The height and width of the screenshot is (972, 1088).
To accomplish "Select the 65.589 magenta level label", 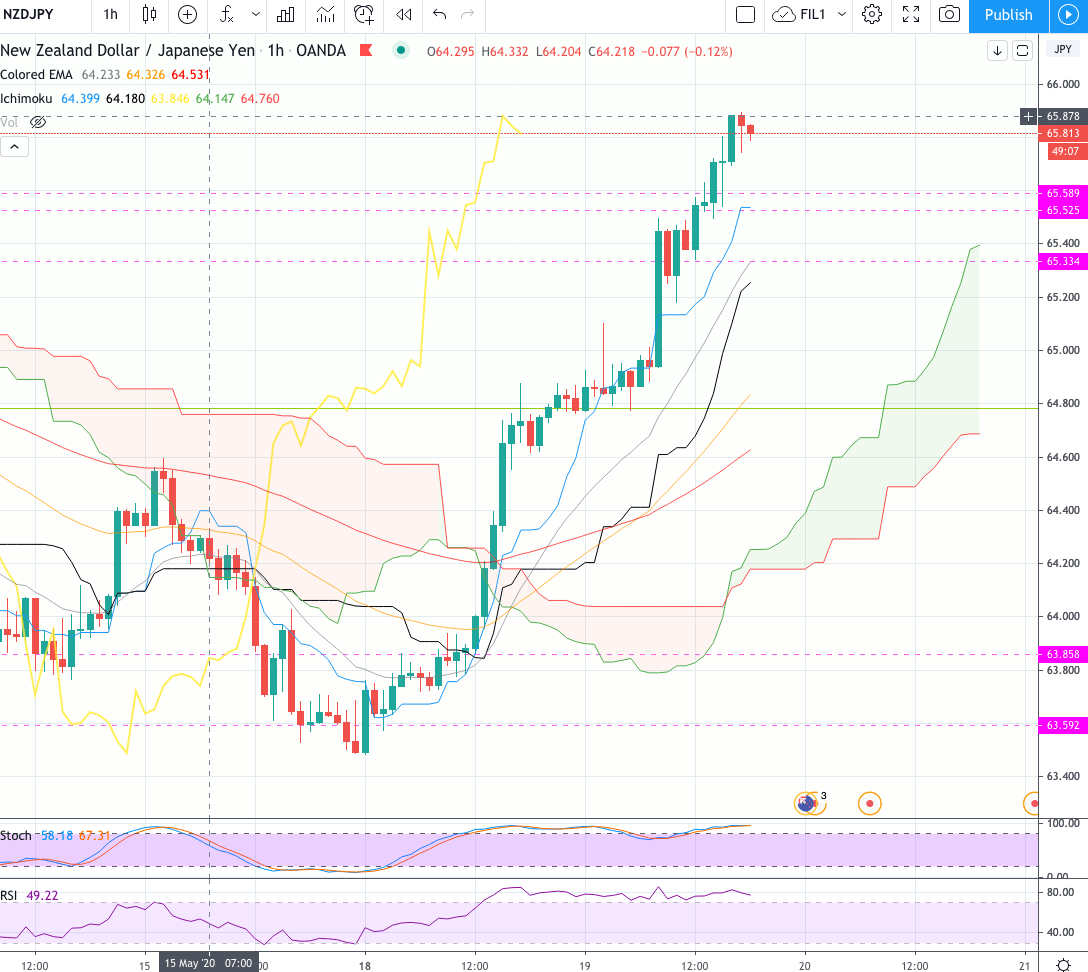I will [x=1063, y=193].
